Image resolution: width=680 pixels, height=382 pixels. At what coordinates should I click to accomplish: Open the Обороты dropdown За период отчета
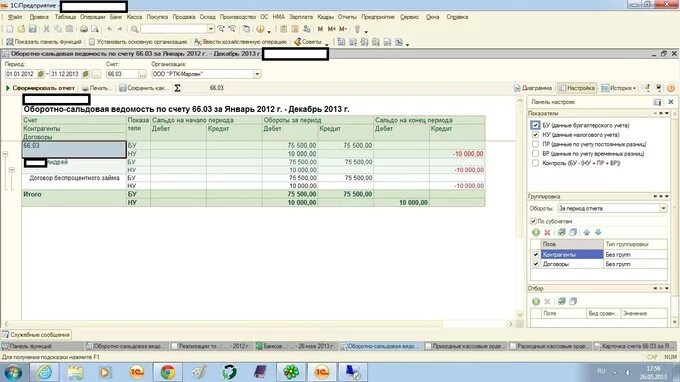coord(663,209)
